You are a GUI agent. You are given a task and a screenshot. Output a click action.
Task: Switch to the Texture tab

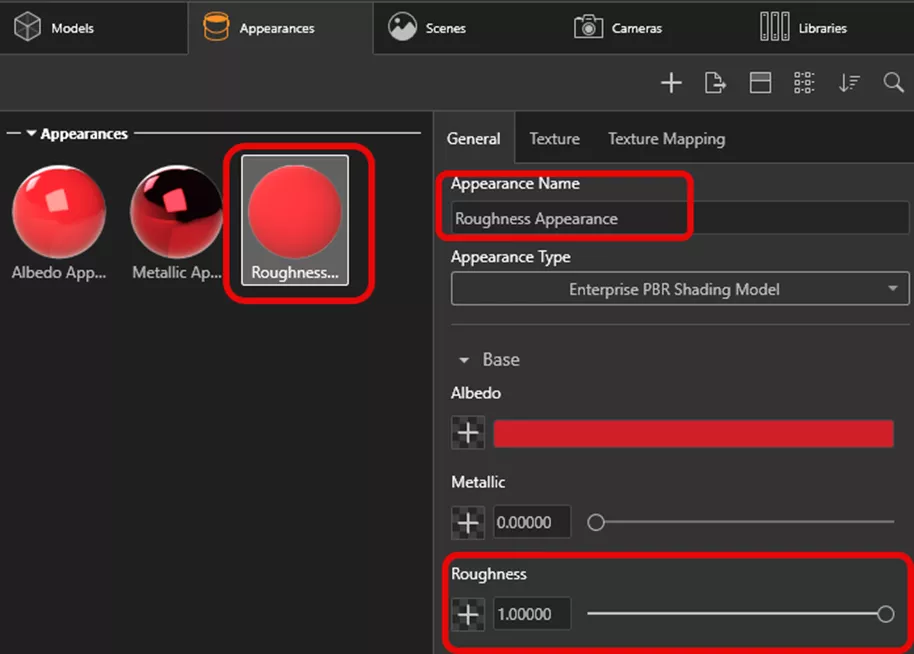554,139
